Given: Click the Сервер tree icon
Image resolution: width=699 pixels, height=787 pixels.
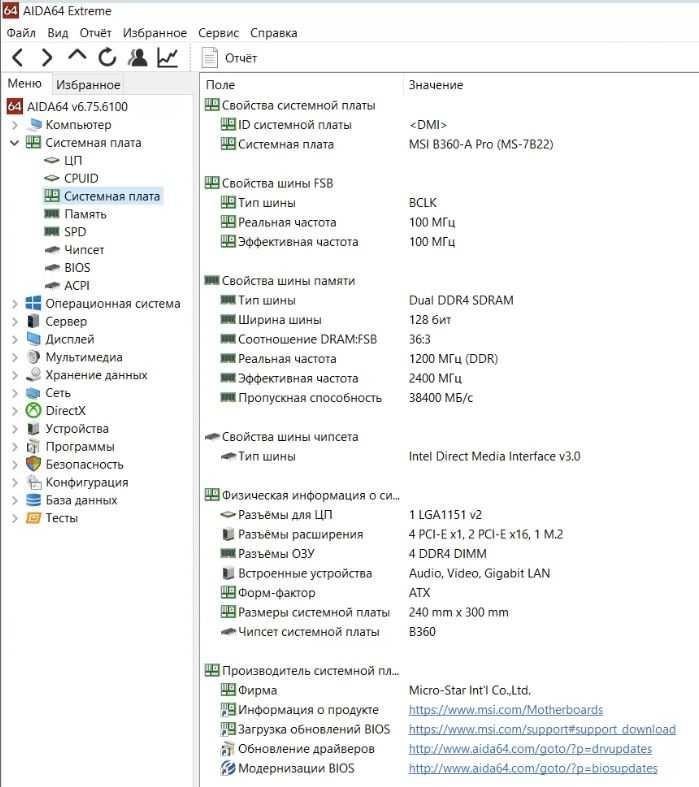Looking at the screenshot, I should point(33,321).
